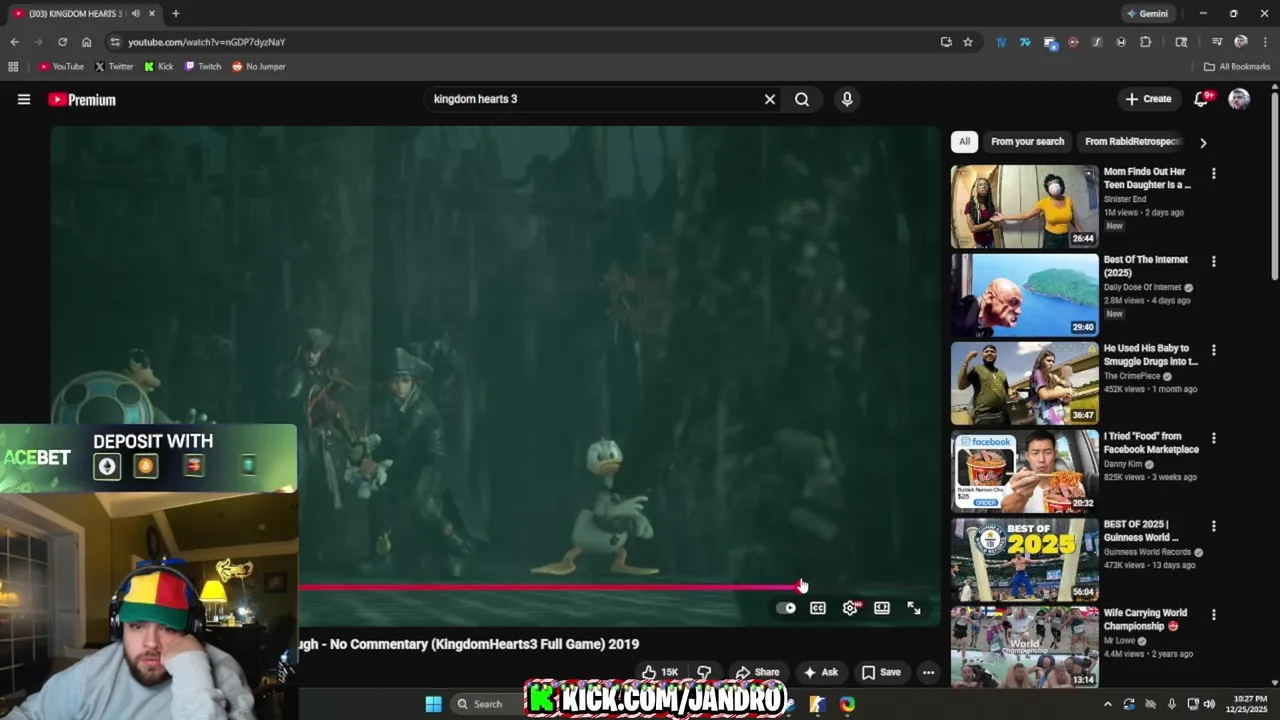Open All Bookmarks folder
Viewport: 1280px width, 720px height.
(1237, 67)
